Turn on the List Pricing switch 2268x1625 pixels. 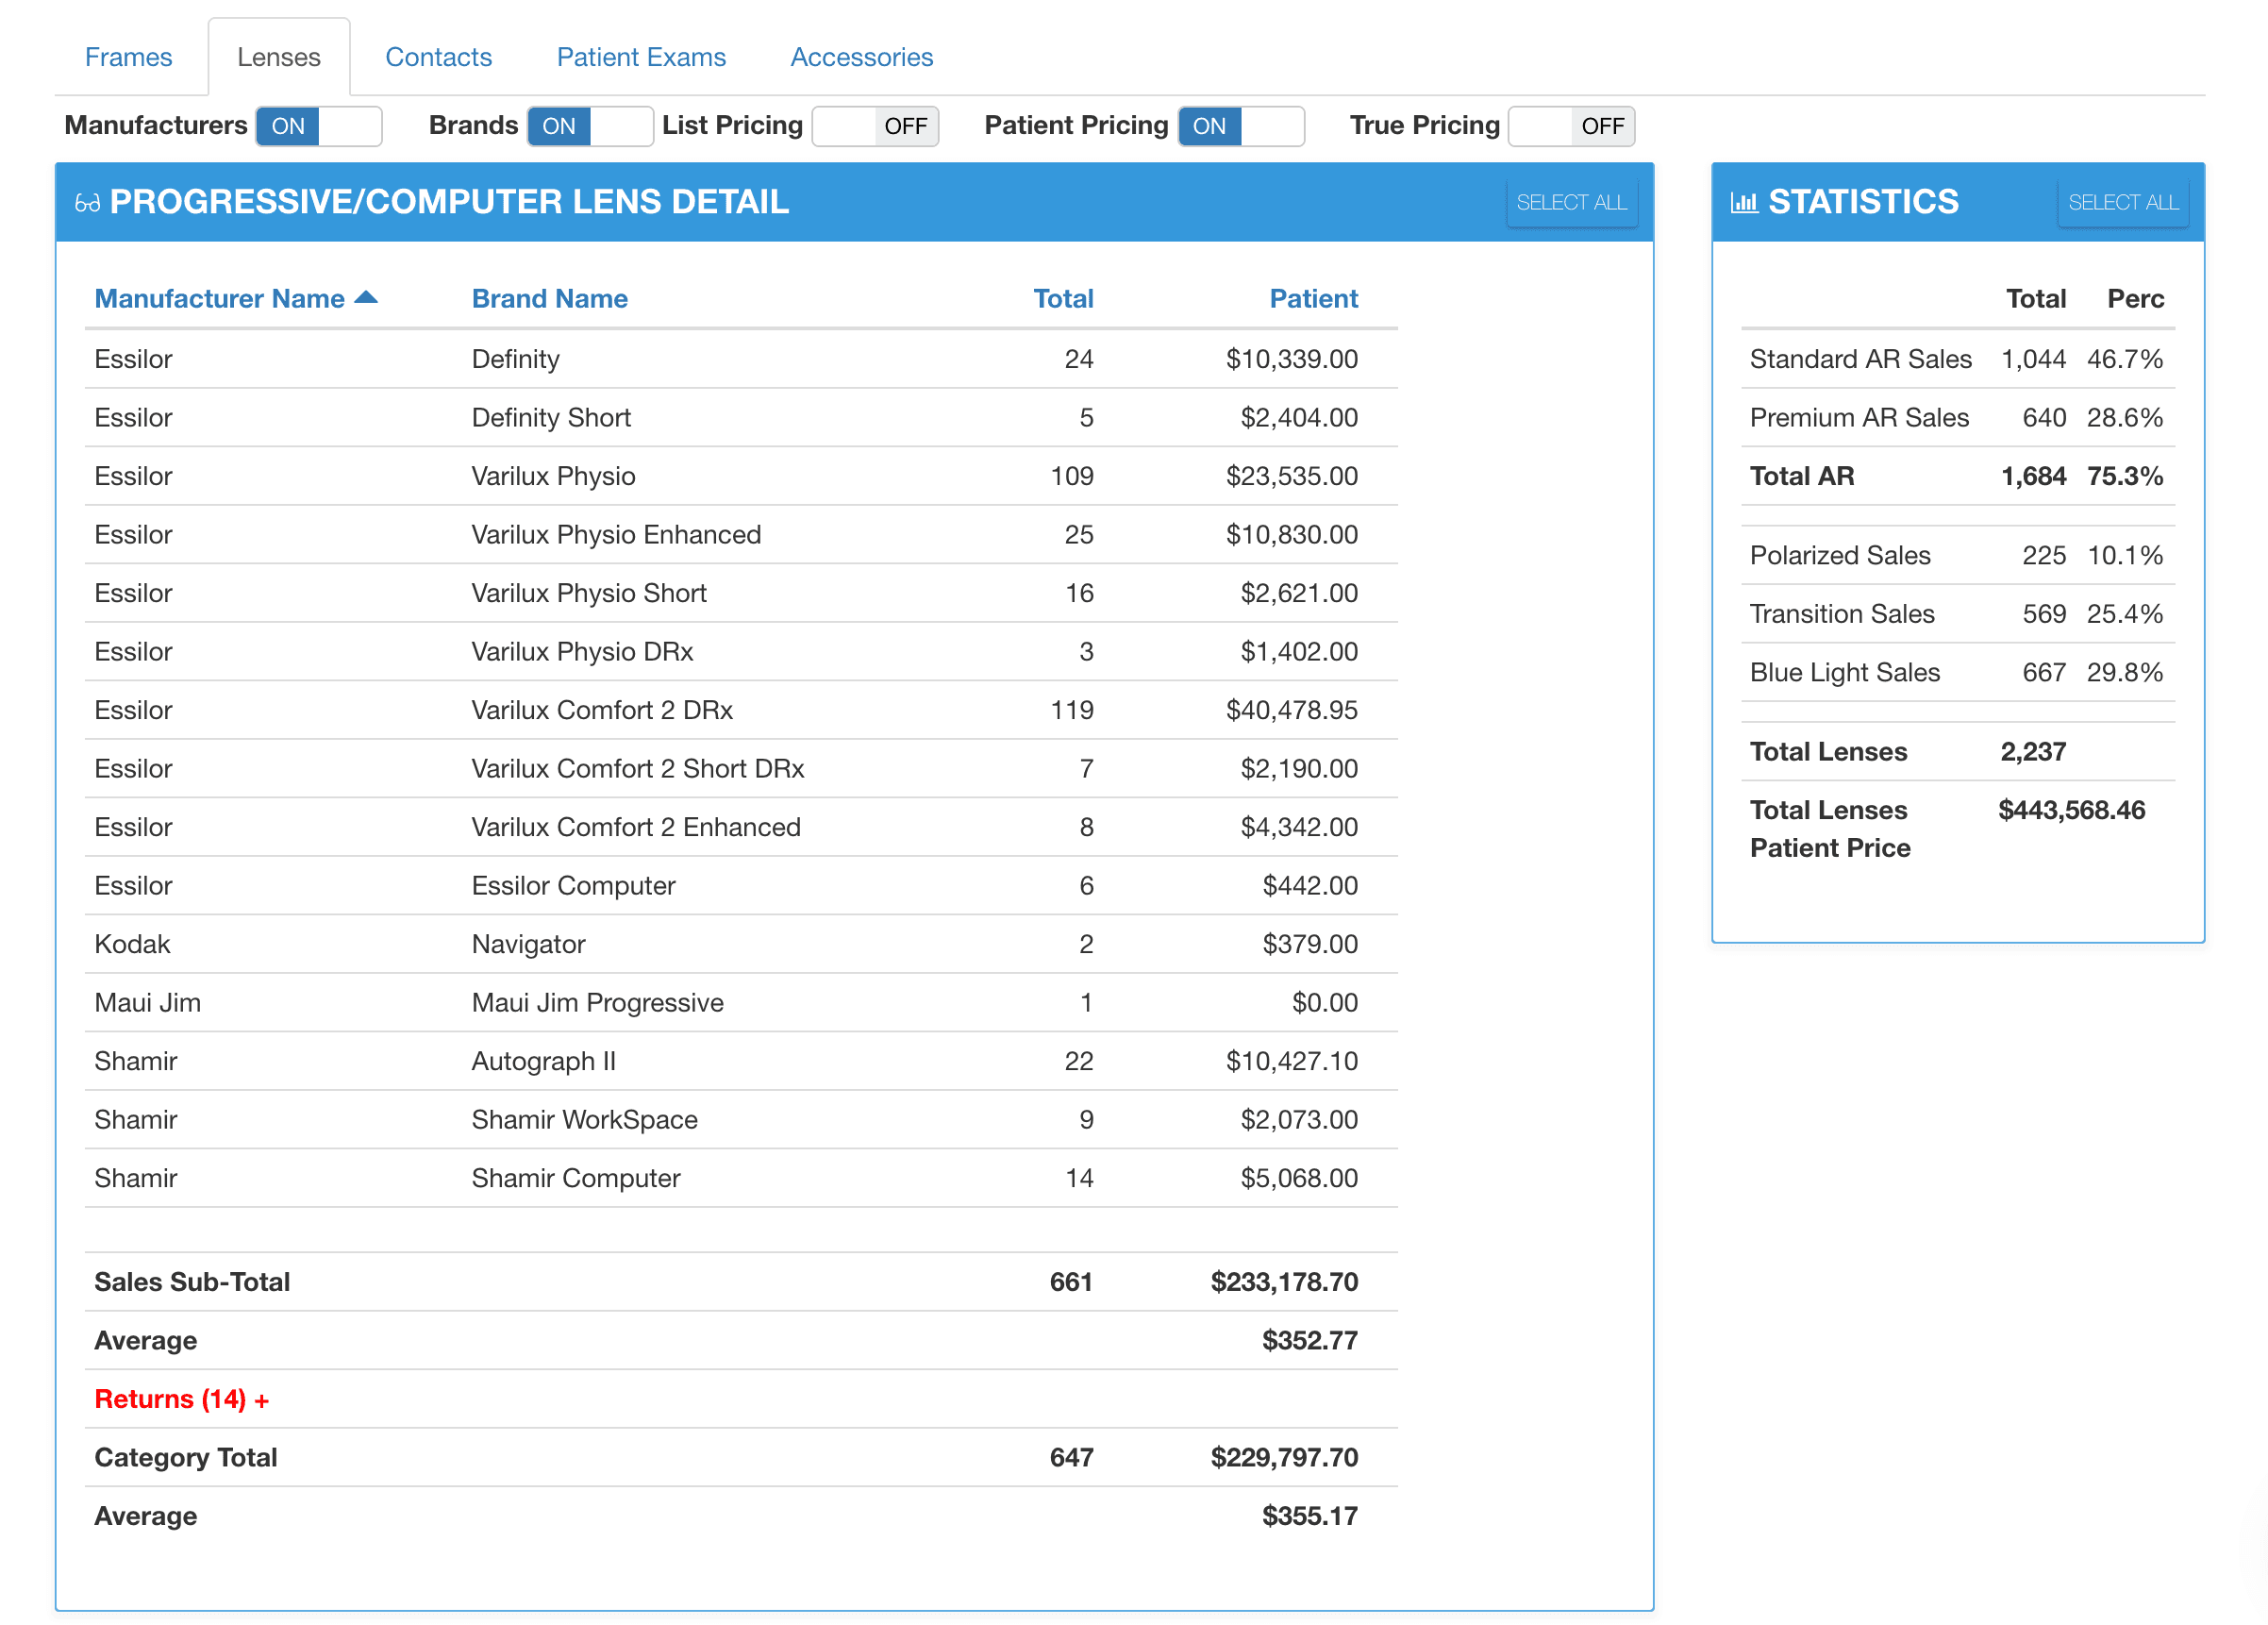point(875,126)
